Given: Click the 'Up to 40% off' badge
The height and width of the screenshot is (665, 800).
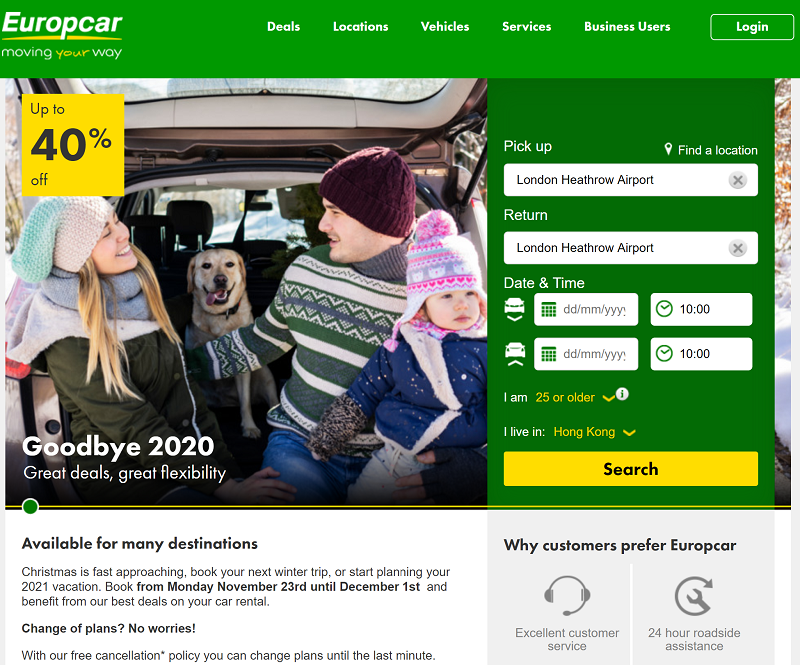Looking at the screenshot, I should [73, 145].
